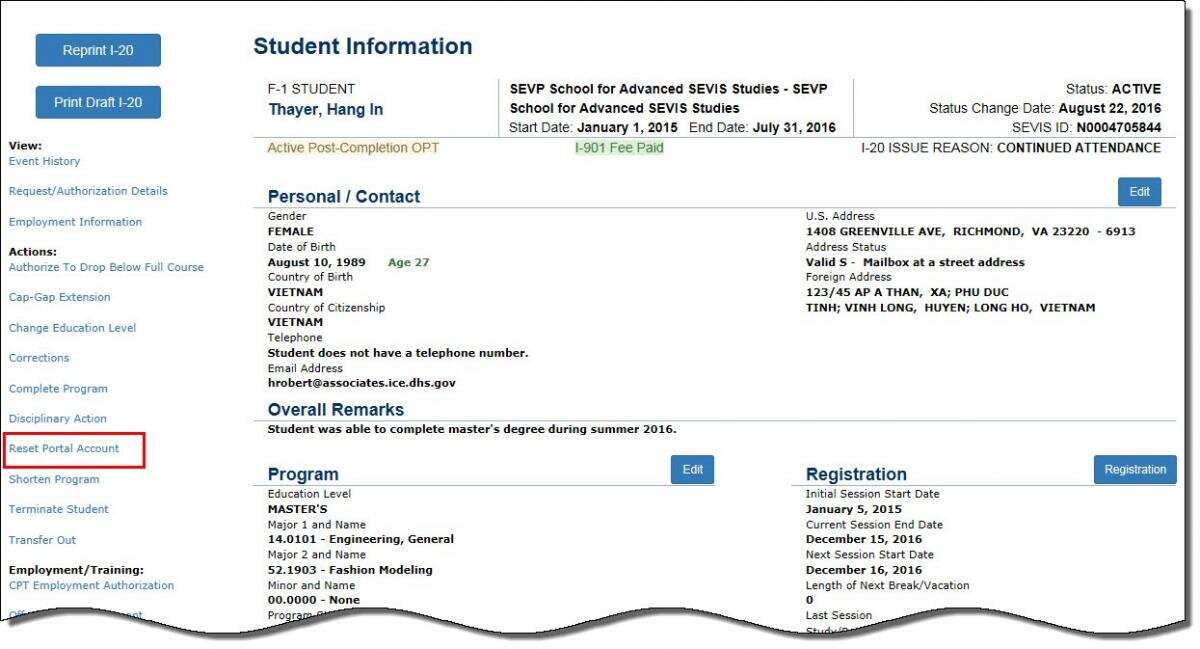Image resolution: width=1200 pixels, height=649 pixels.
Task: Edit the Program section
Action: point(692,470)
